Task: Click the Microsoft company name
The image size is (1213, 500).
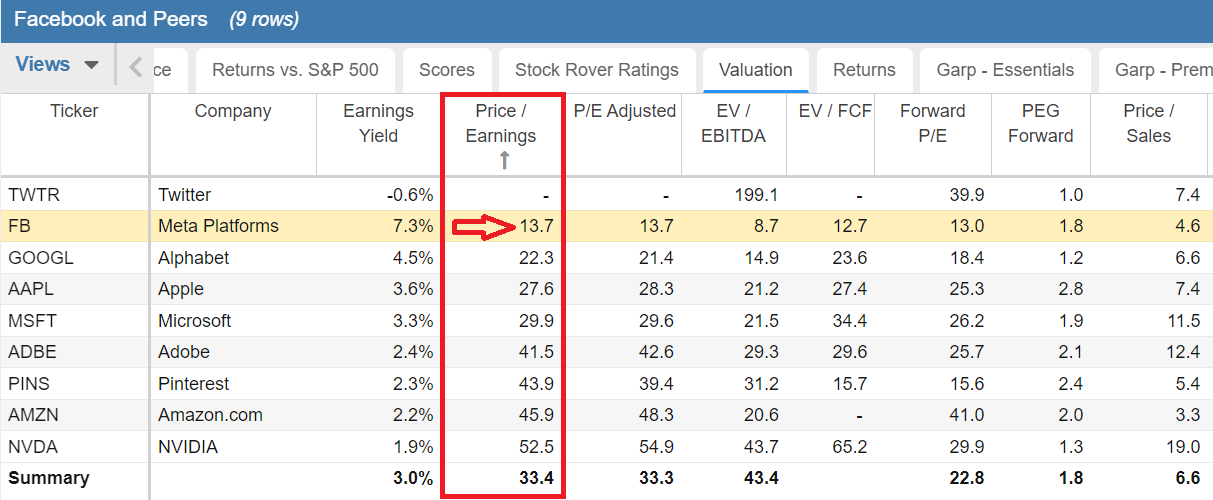Action: pos(195,321)
